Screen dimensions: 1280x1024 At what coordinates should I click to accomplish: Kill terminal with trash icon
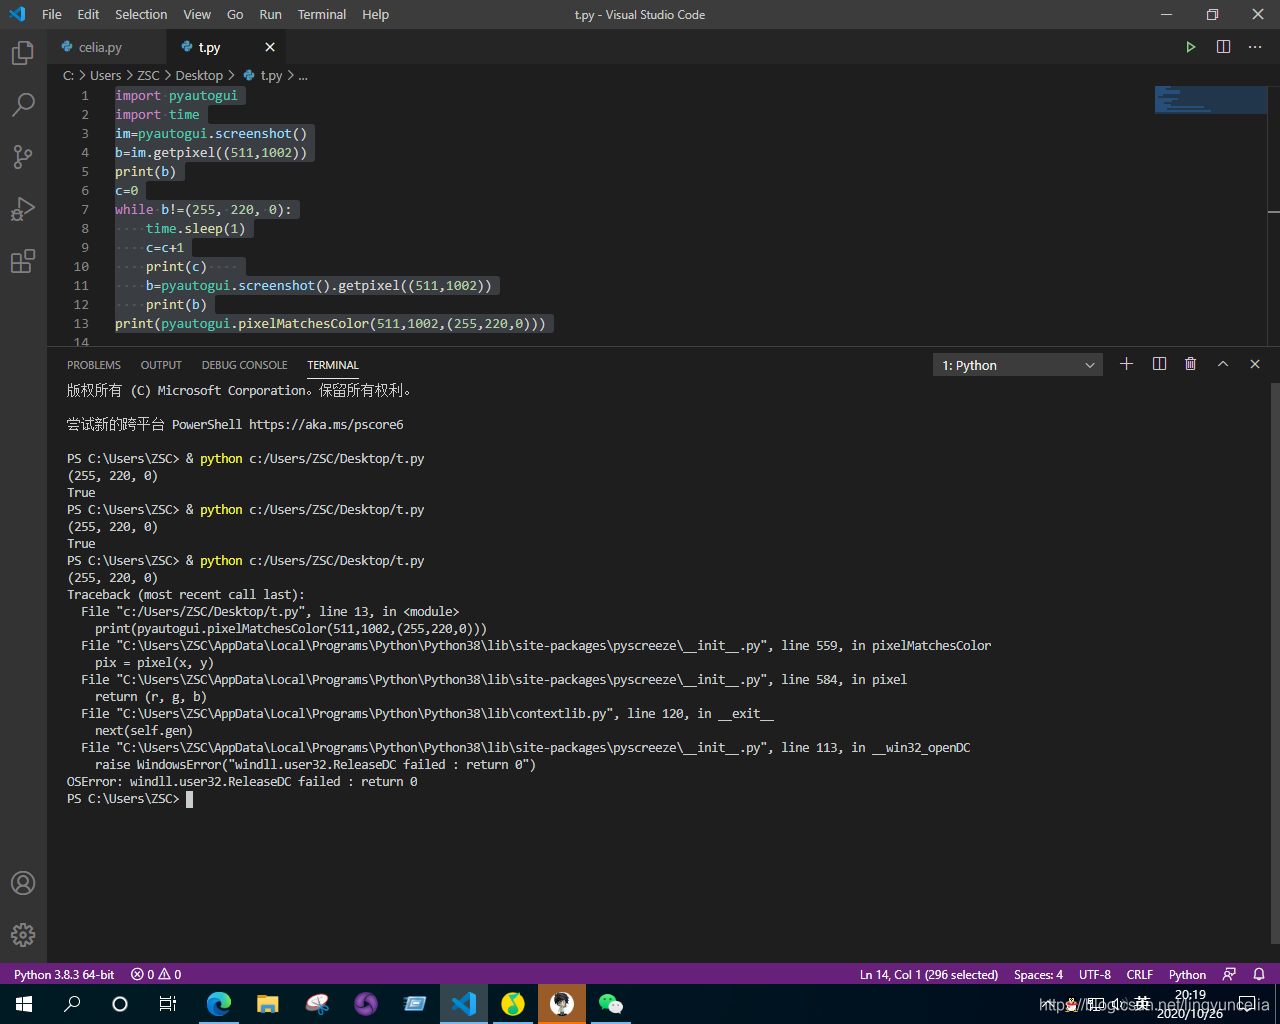[x=1191, y=364]
